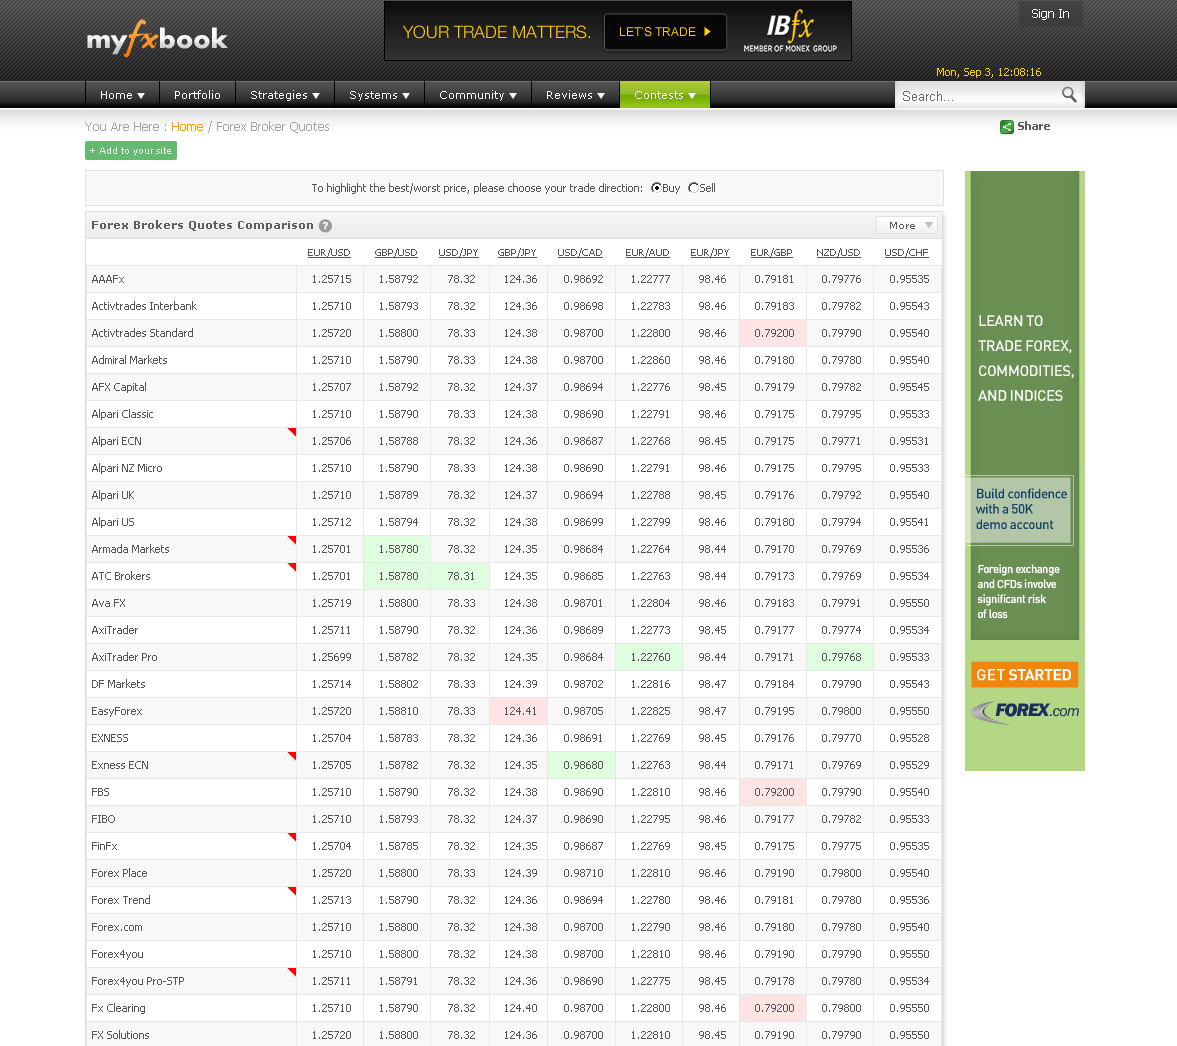
Task: Click red corner marker on Armada Markets row
Action: [292, 540]
